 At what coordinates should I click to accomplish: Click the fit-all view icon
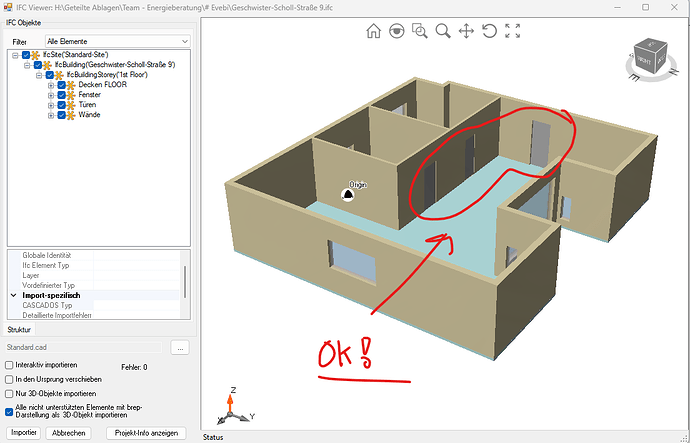(x=513, y=31)
